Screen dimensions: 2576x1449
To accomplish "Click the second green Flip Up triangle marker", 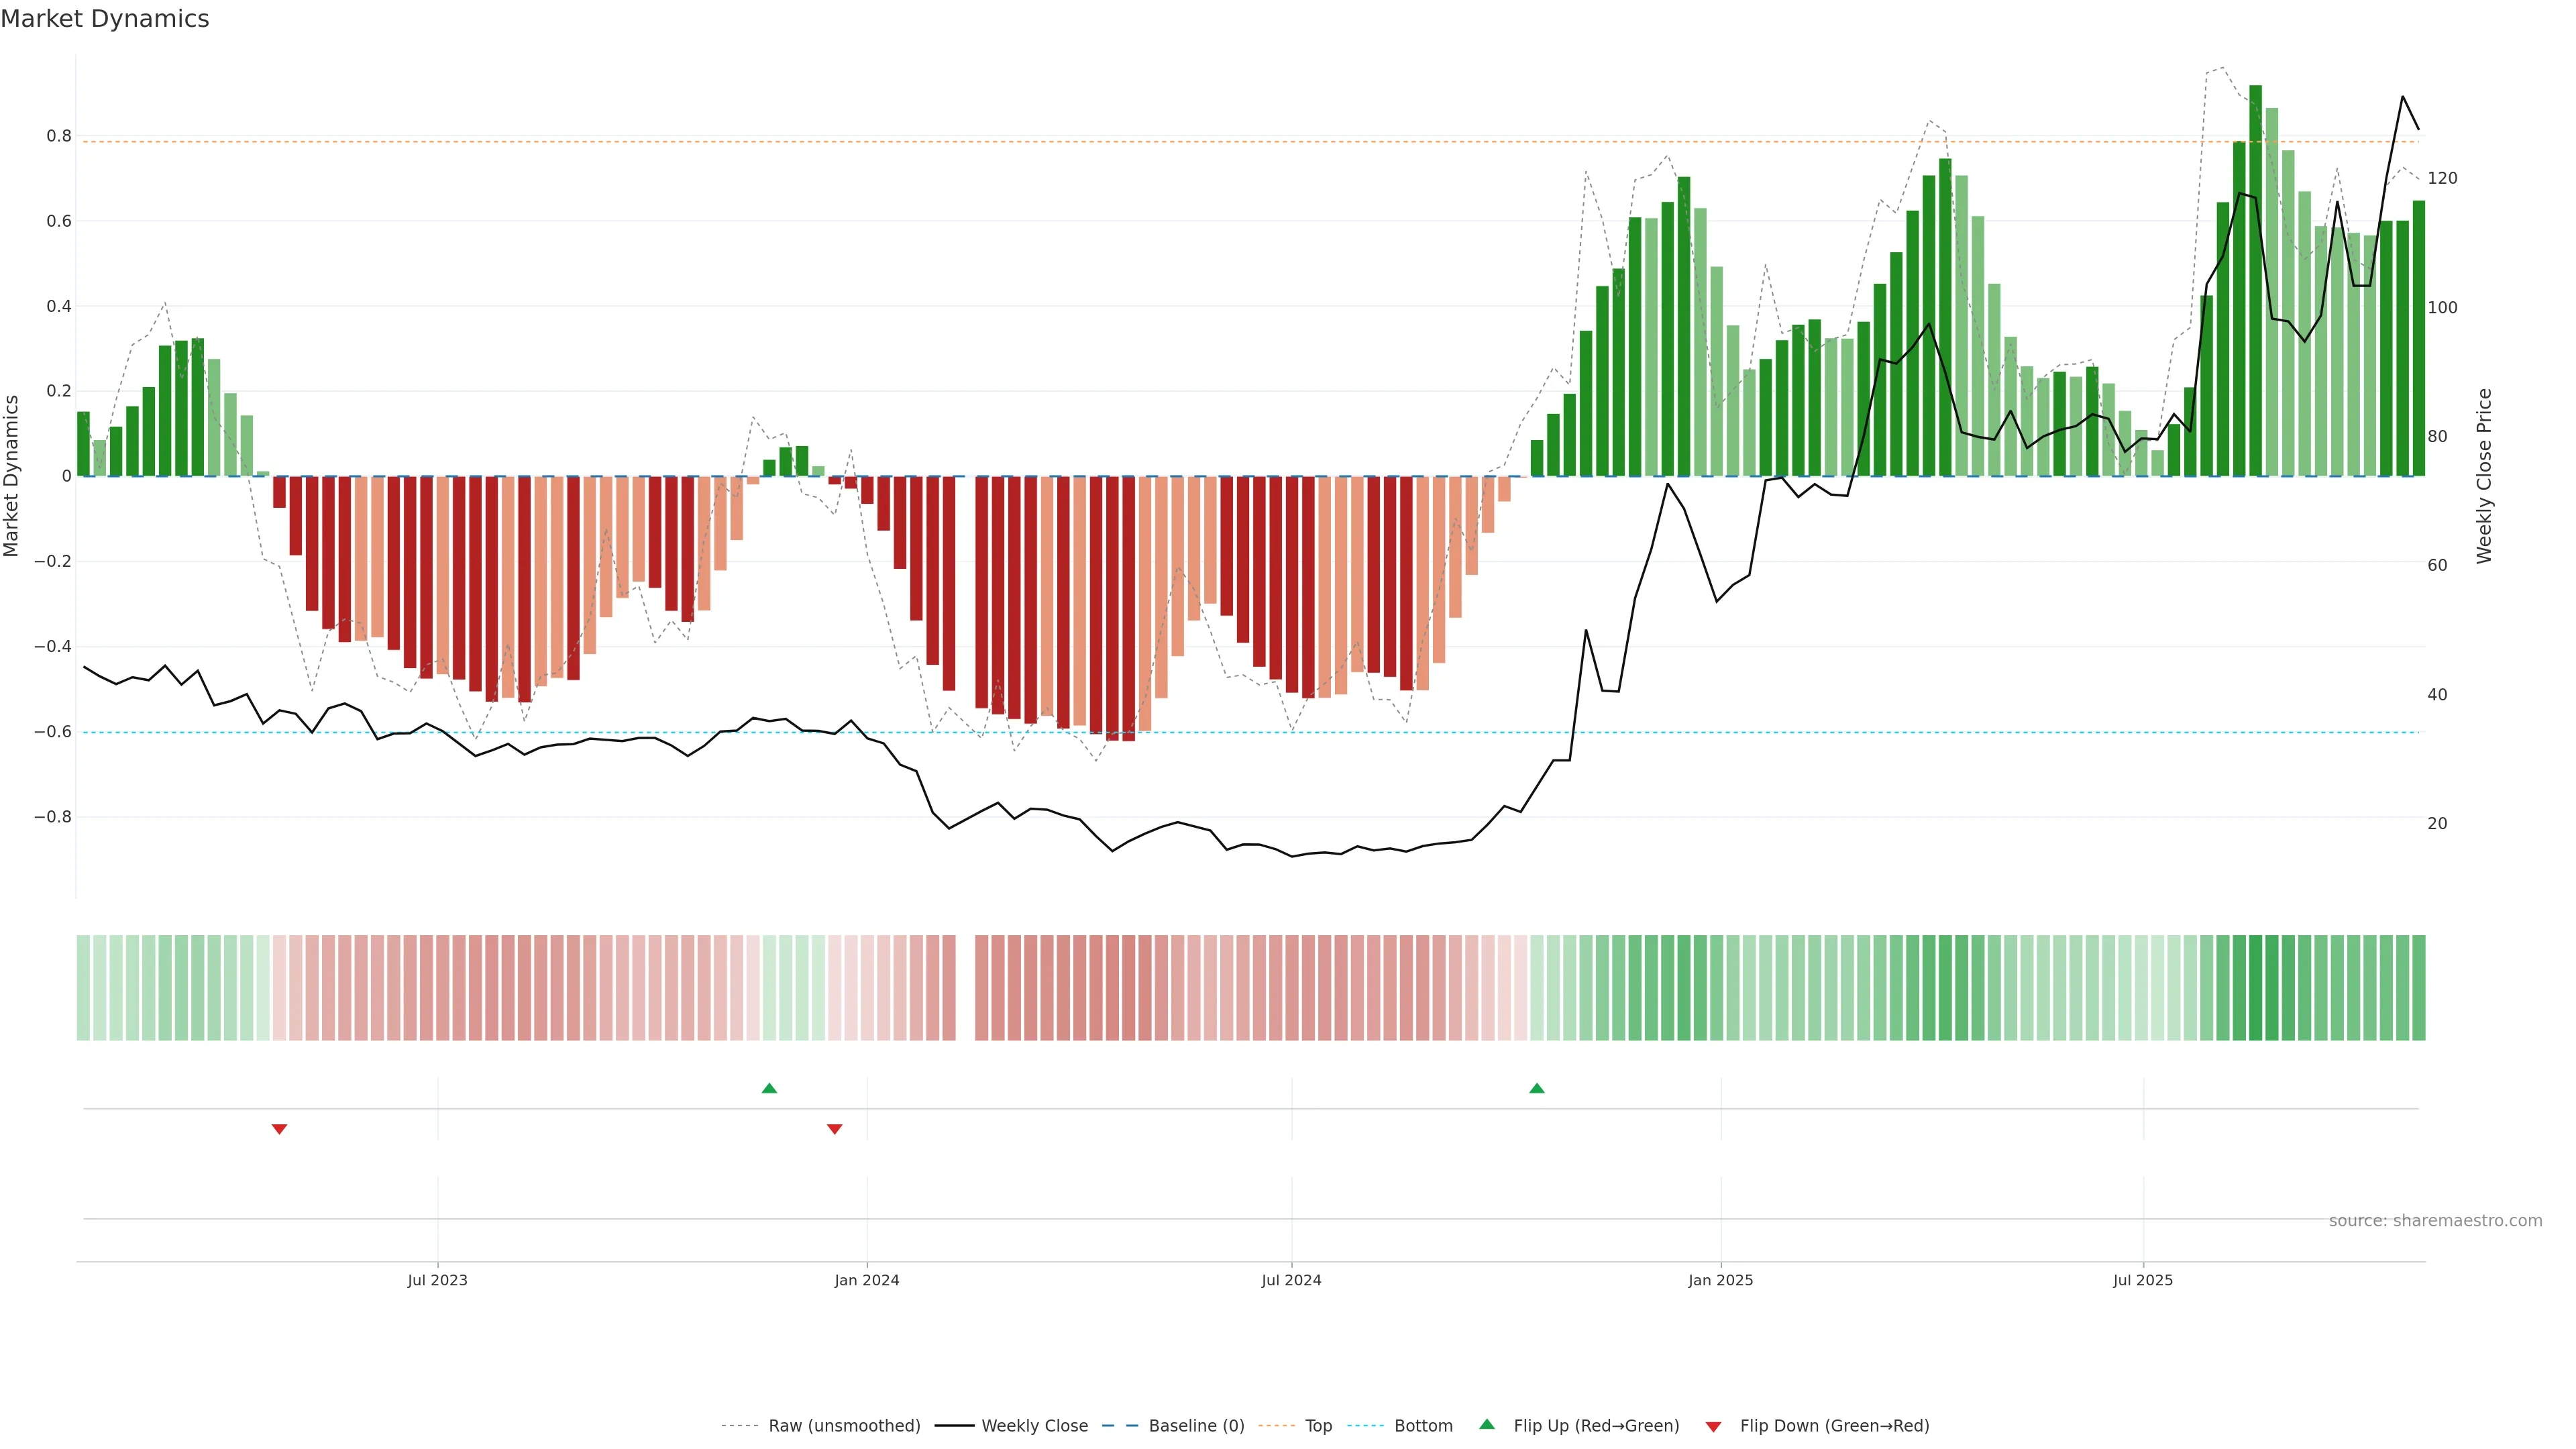I will click(1537, 1088).
